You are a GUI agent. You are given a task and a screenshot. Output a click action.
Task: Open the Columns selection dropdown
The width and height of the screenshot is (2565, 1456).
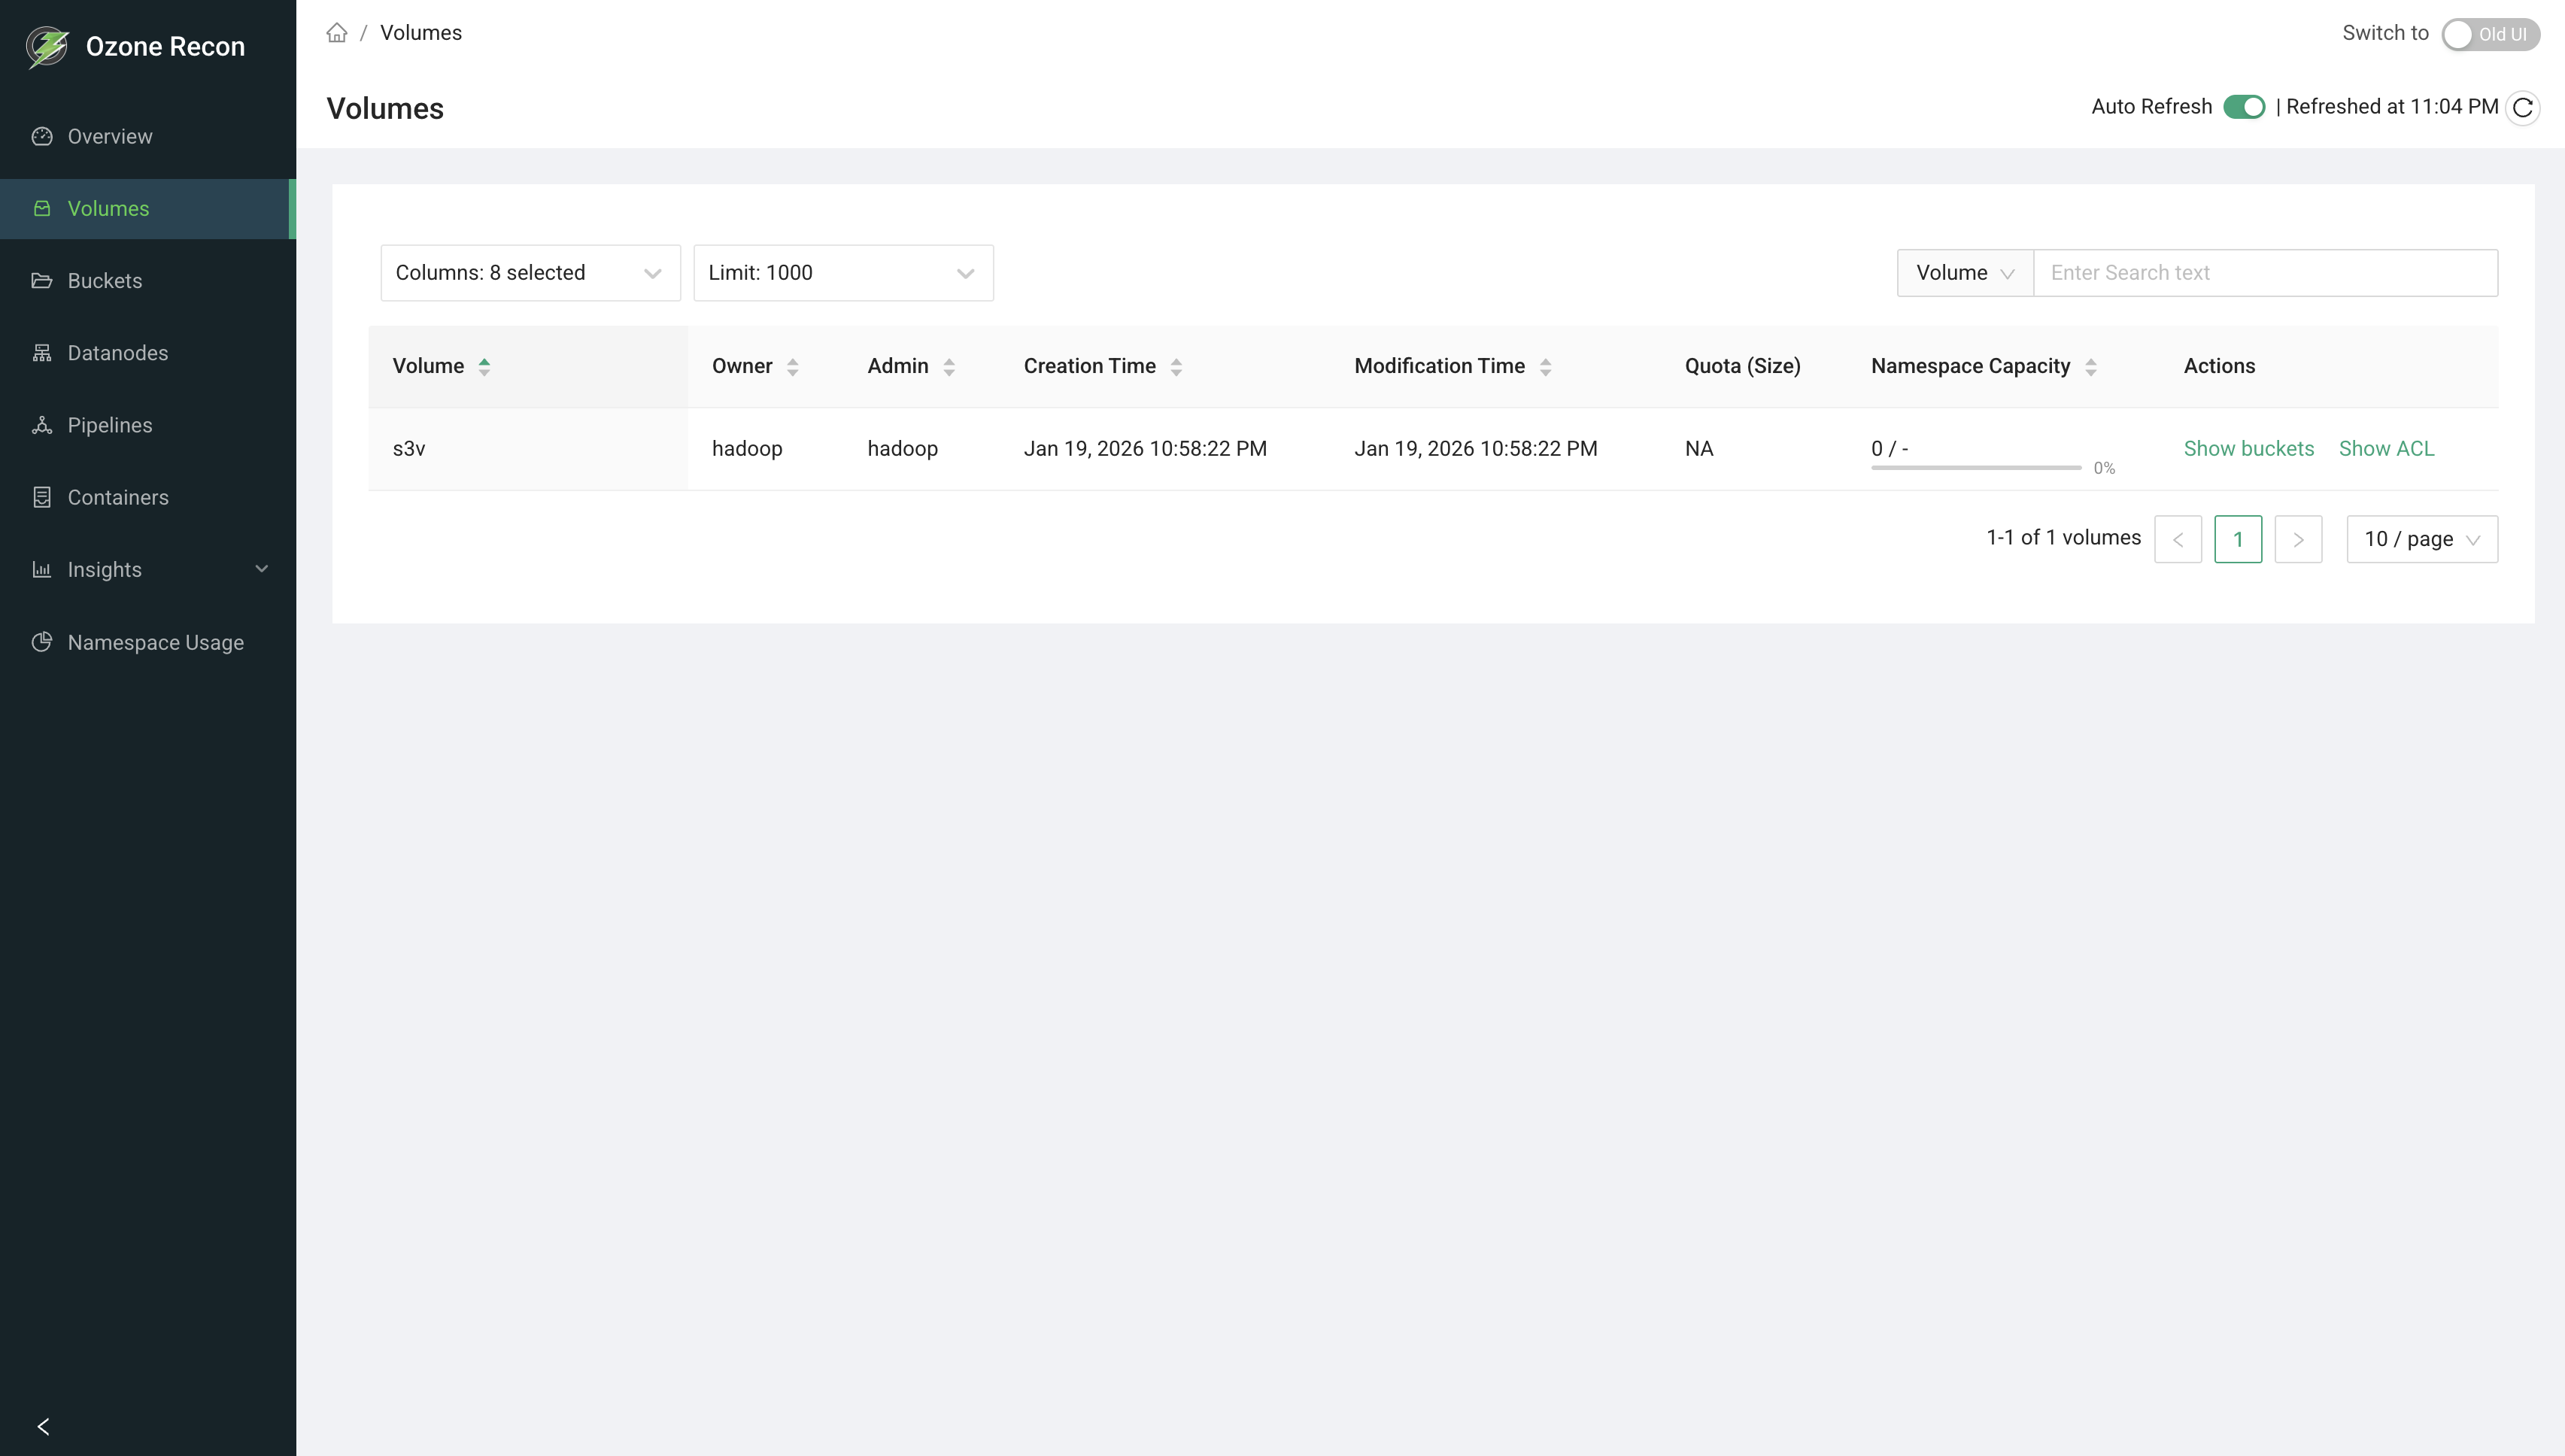tap(530, 272)
